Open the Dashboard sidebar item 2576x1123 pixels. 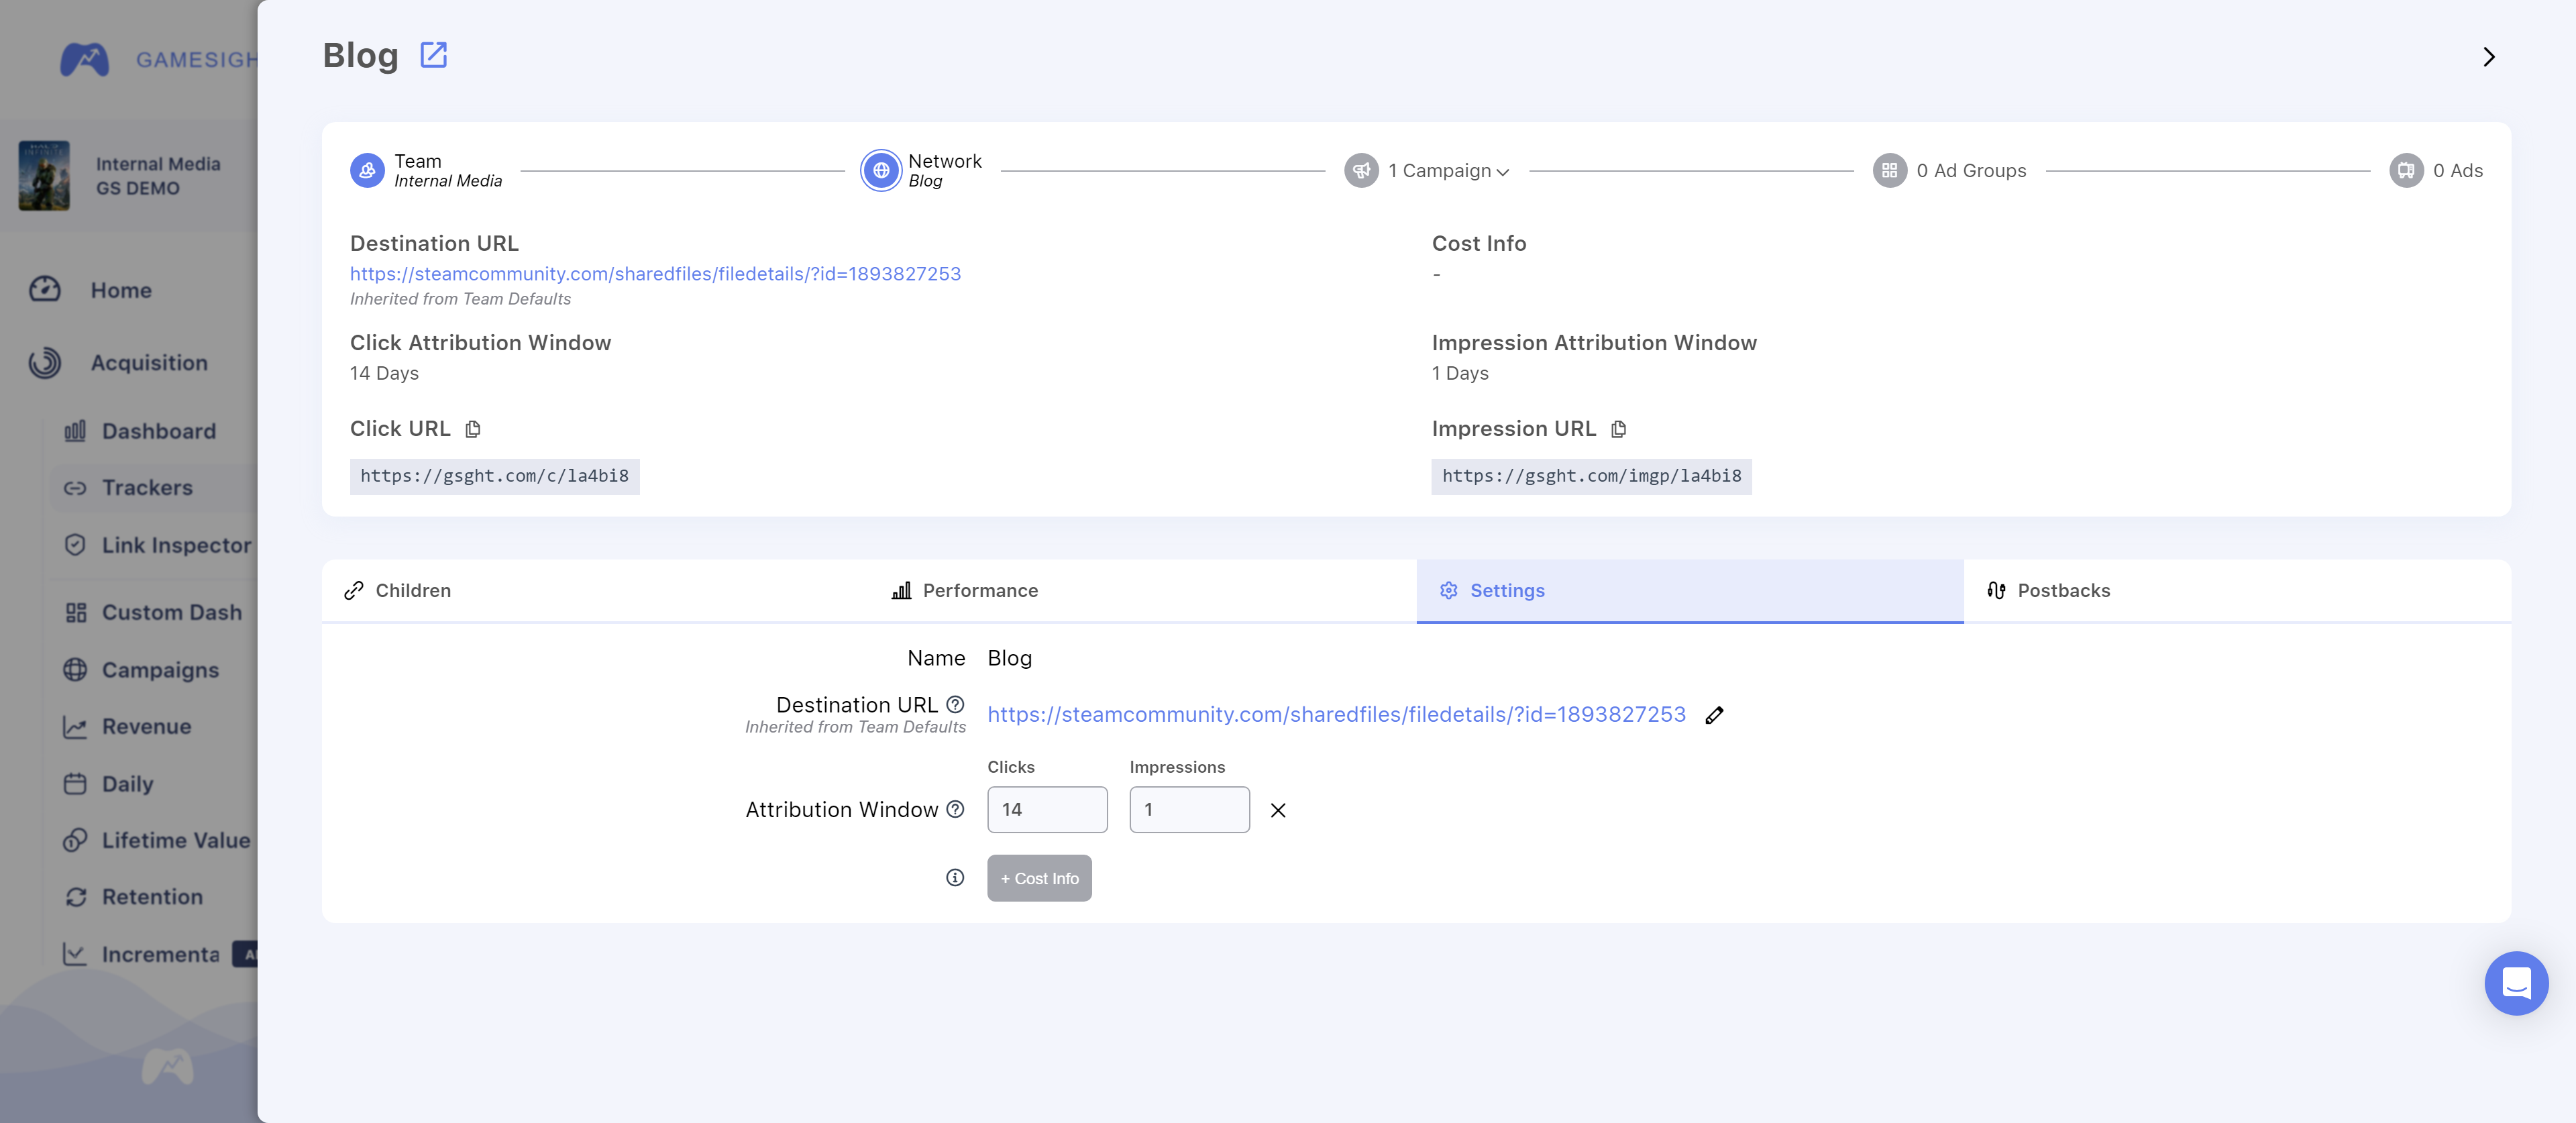pos(158,431)
